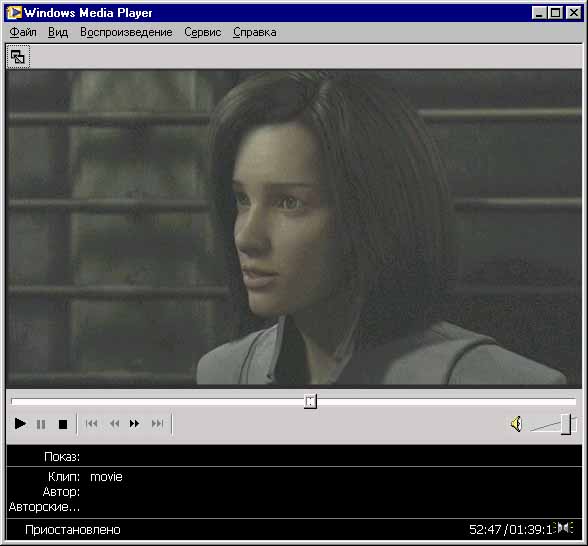The width and height of the screenshot is (588, 546).
Task: Minimize the Windows Media Player window
Action: (x=539, y=13)
